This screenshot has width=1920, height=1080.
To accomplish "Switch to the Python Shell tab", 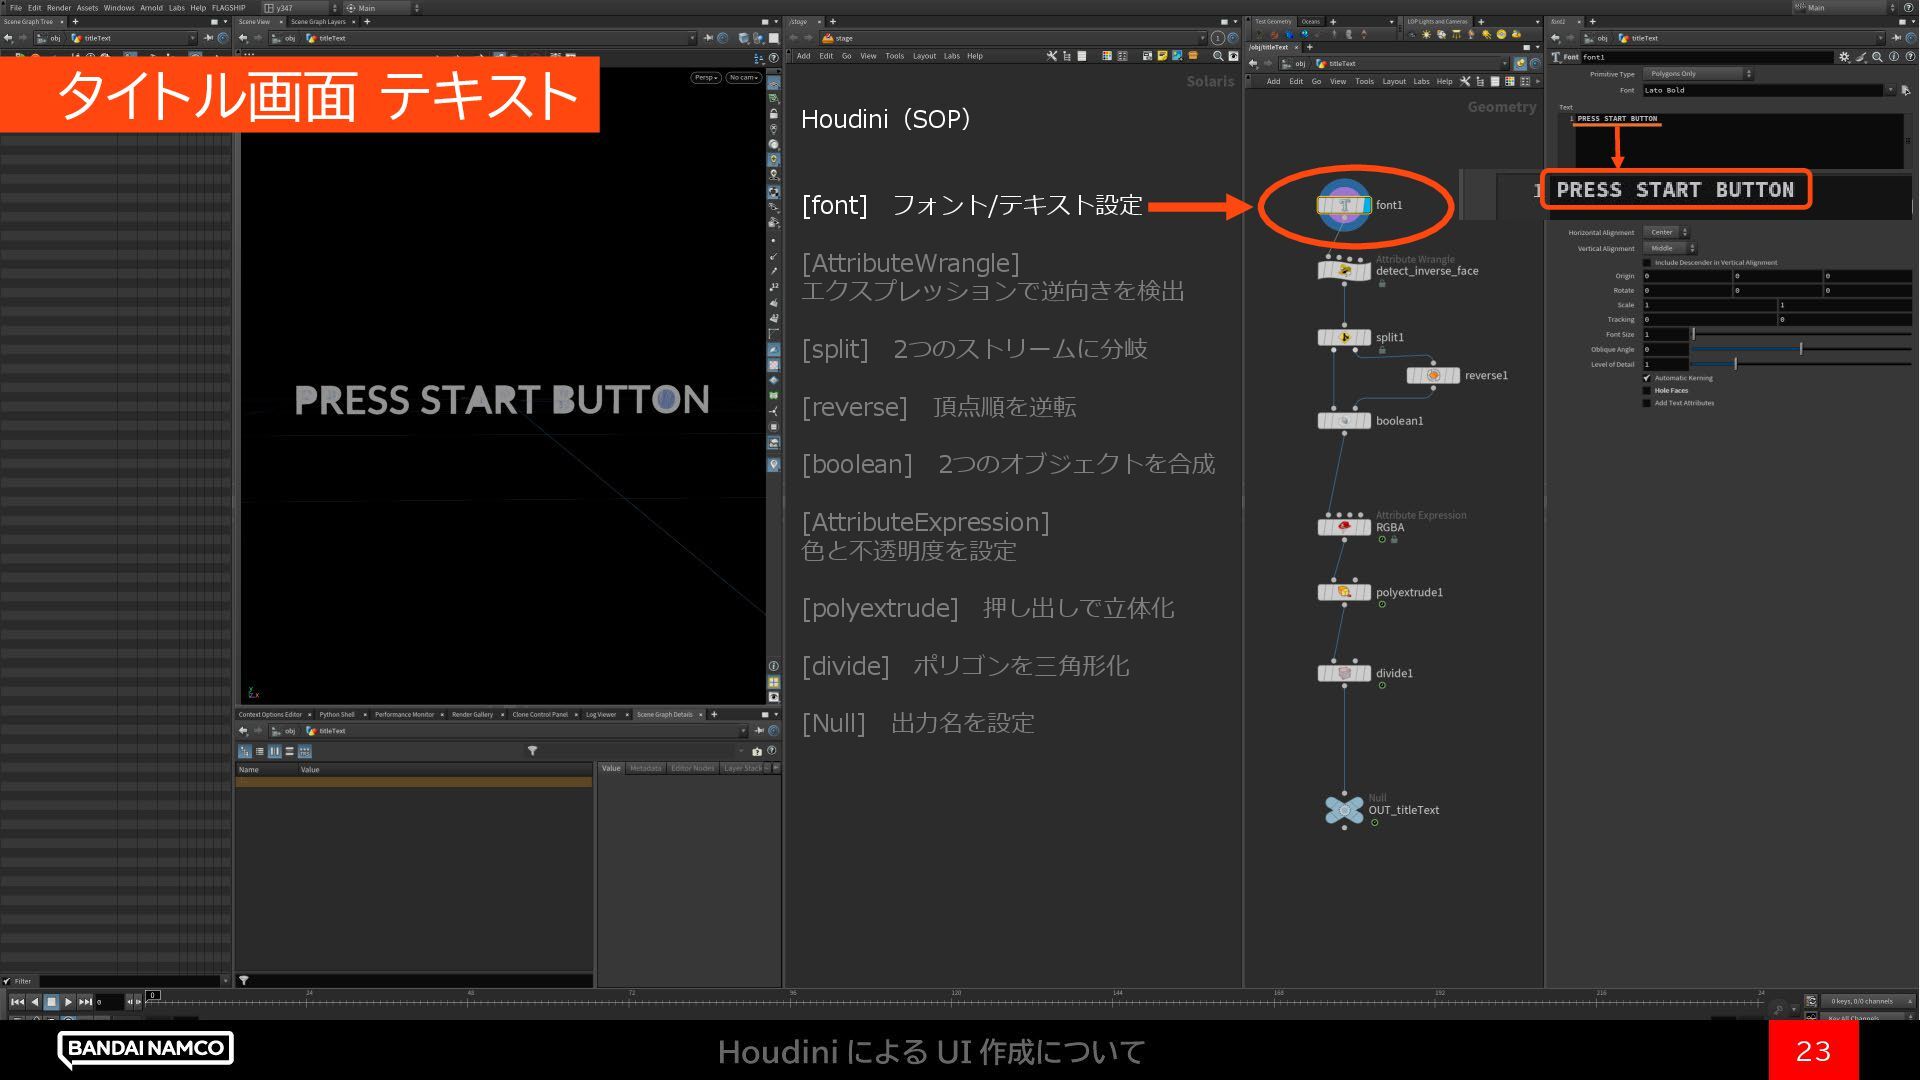I will pyautogui.click(x=337, y=714).
